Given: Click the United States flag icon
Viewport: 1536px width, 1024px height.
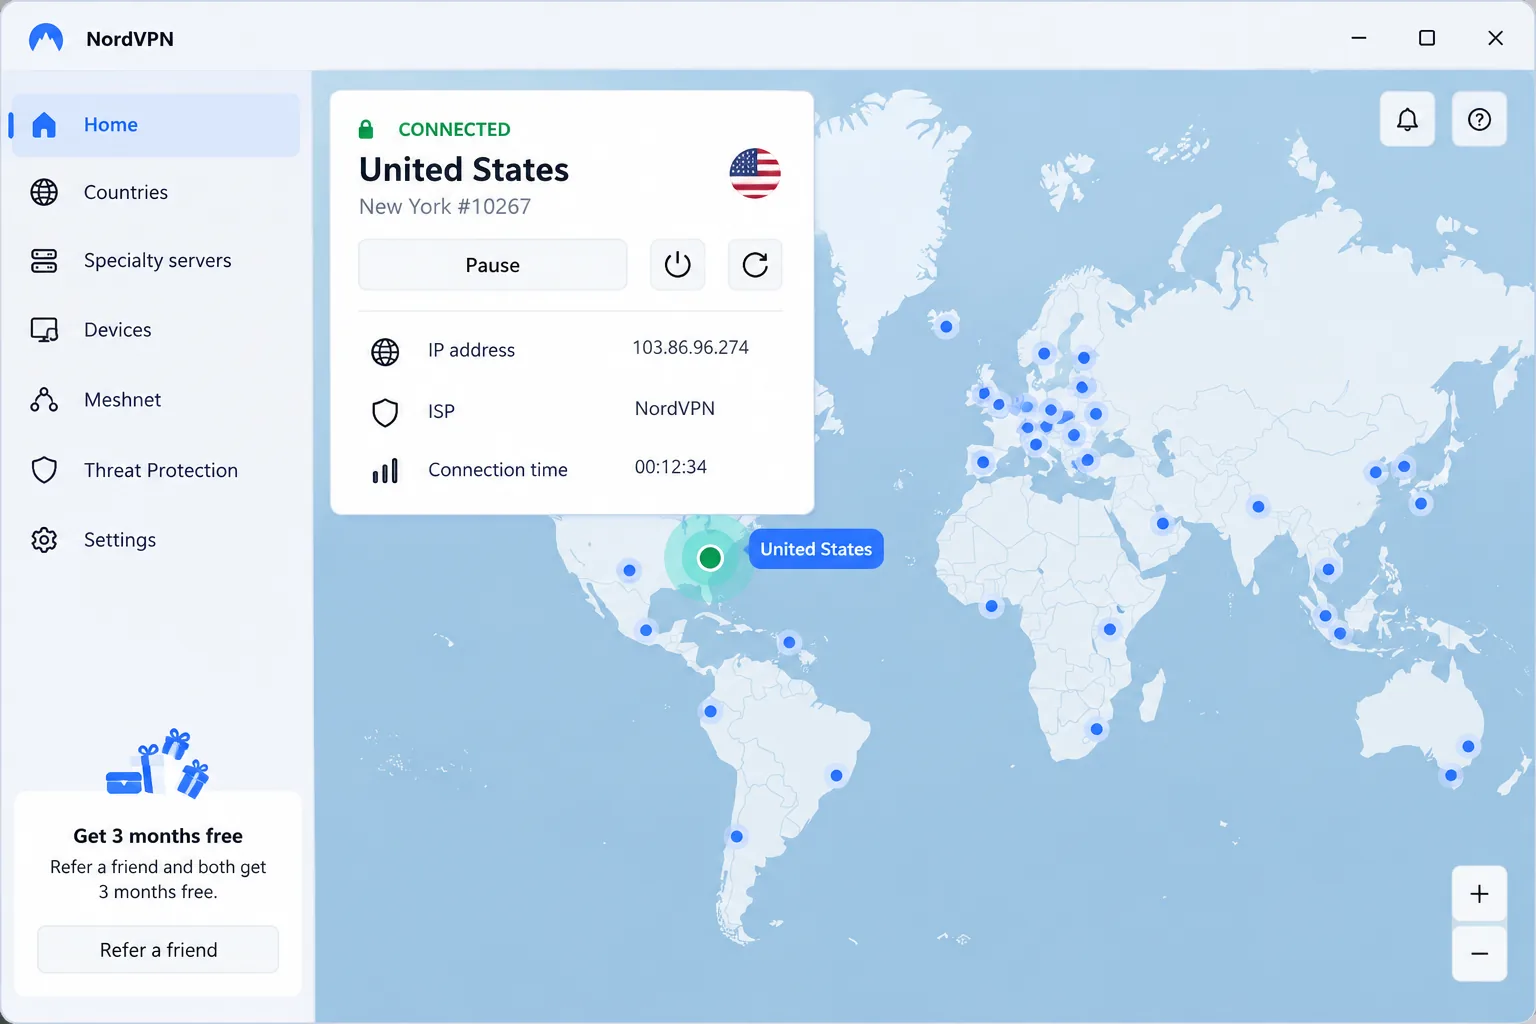Looking at the screenshot, I should point(755,173).
